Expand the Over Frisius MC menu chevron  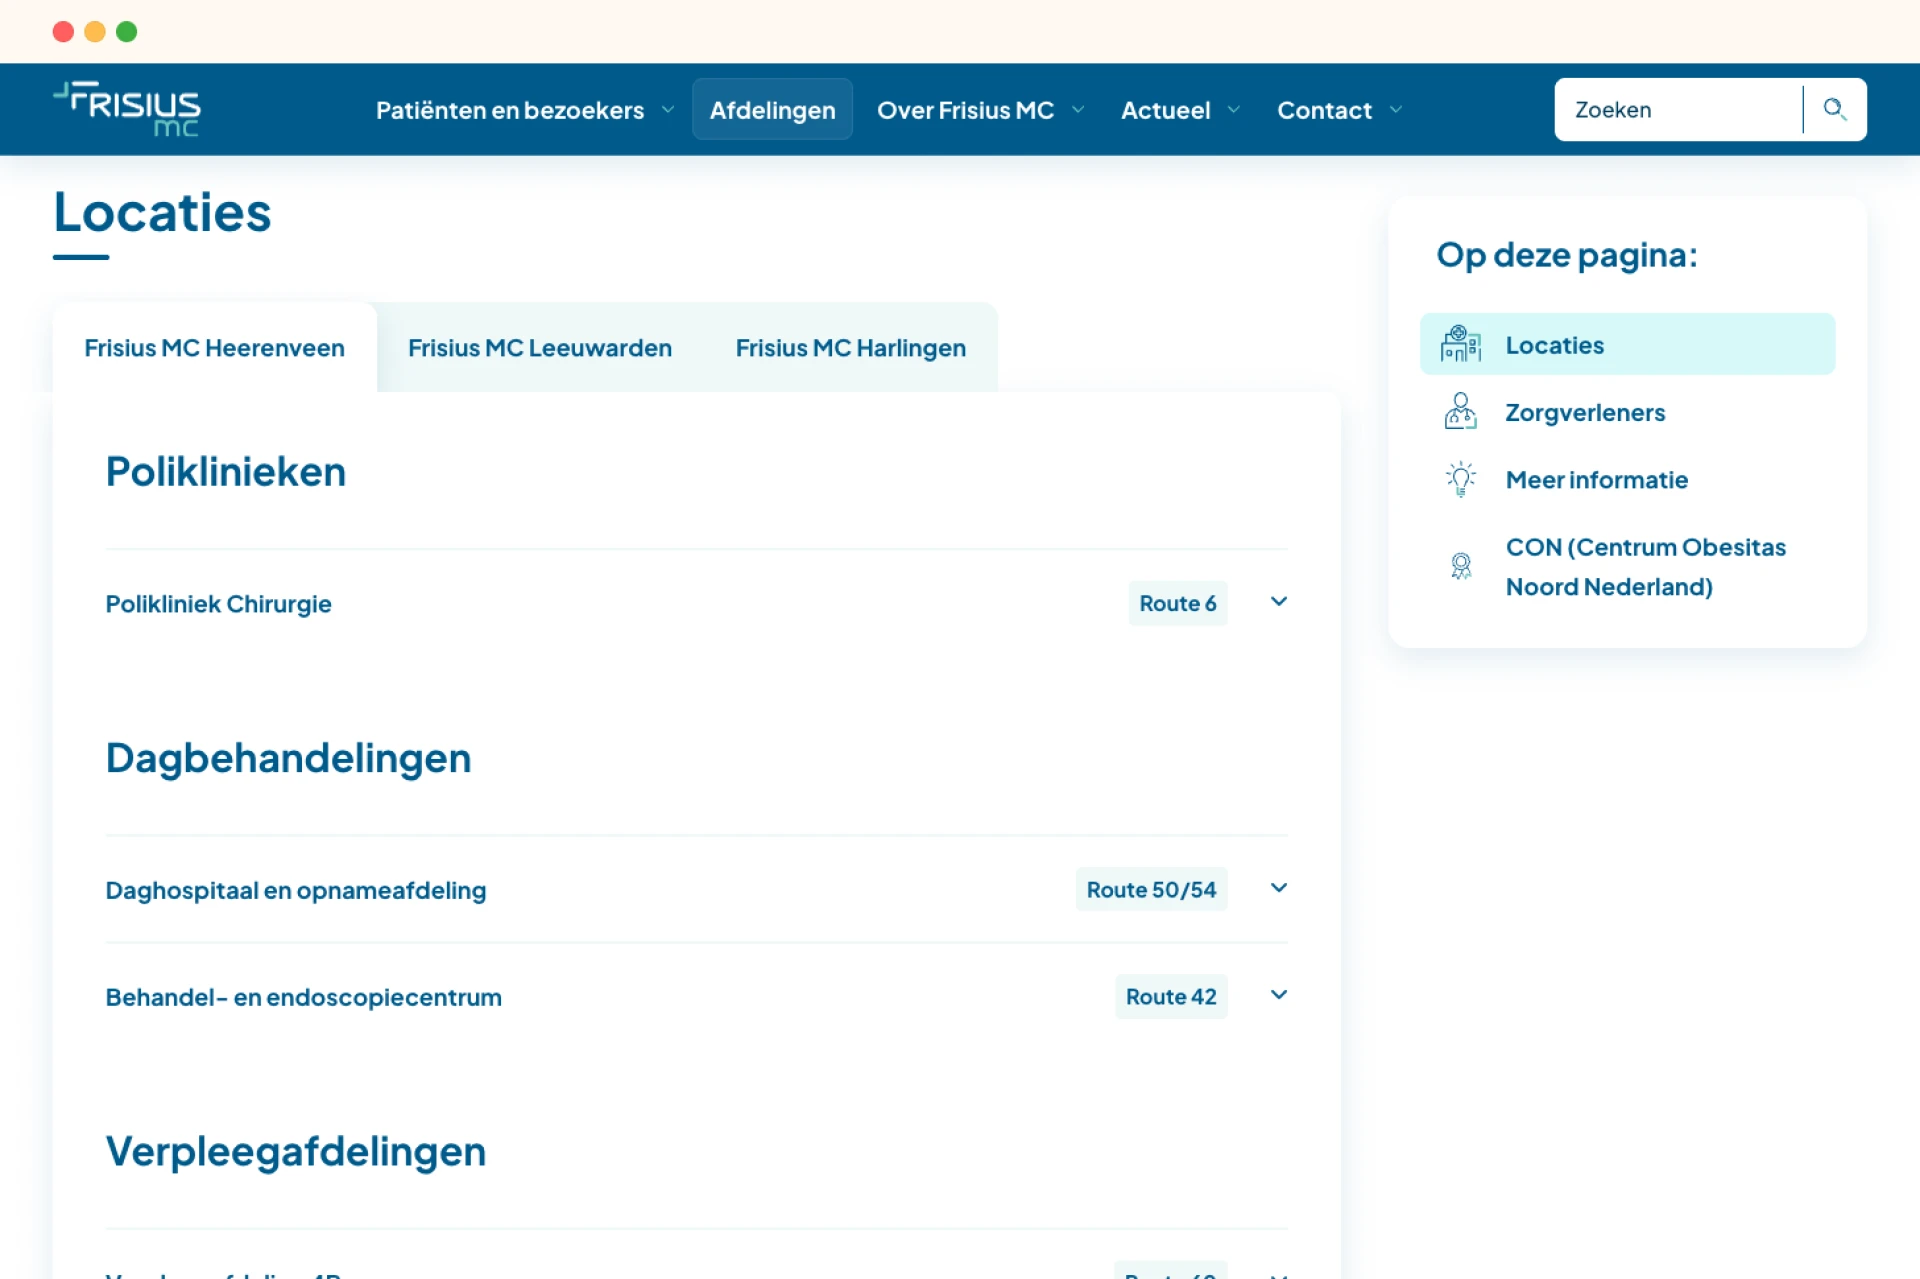point(1078,110)
